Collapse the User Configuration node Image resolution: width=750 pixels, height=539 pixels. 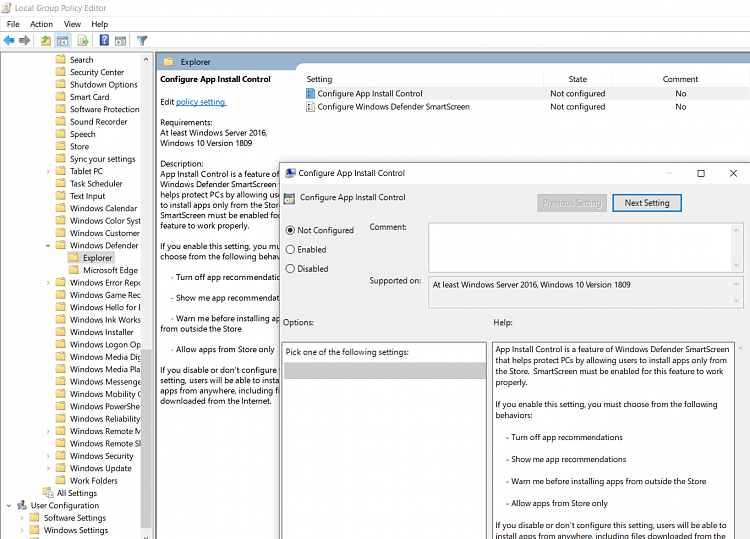9,505
